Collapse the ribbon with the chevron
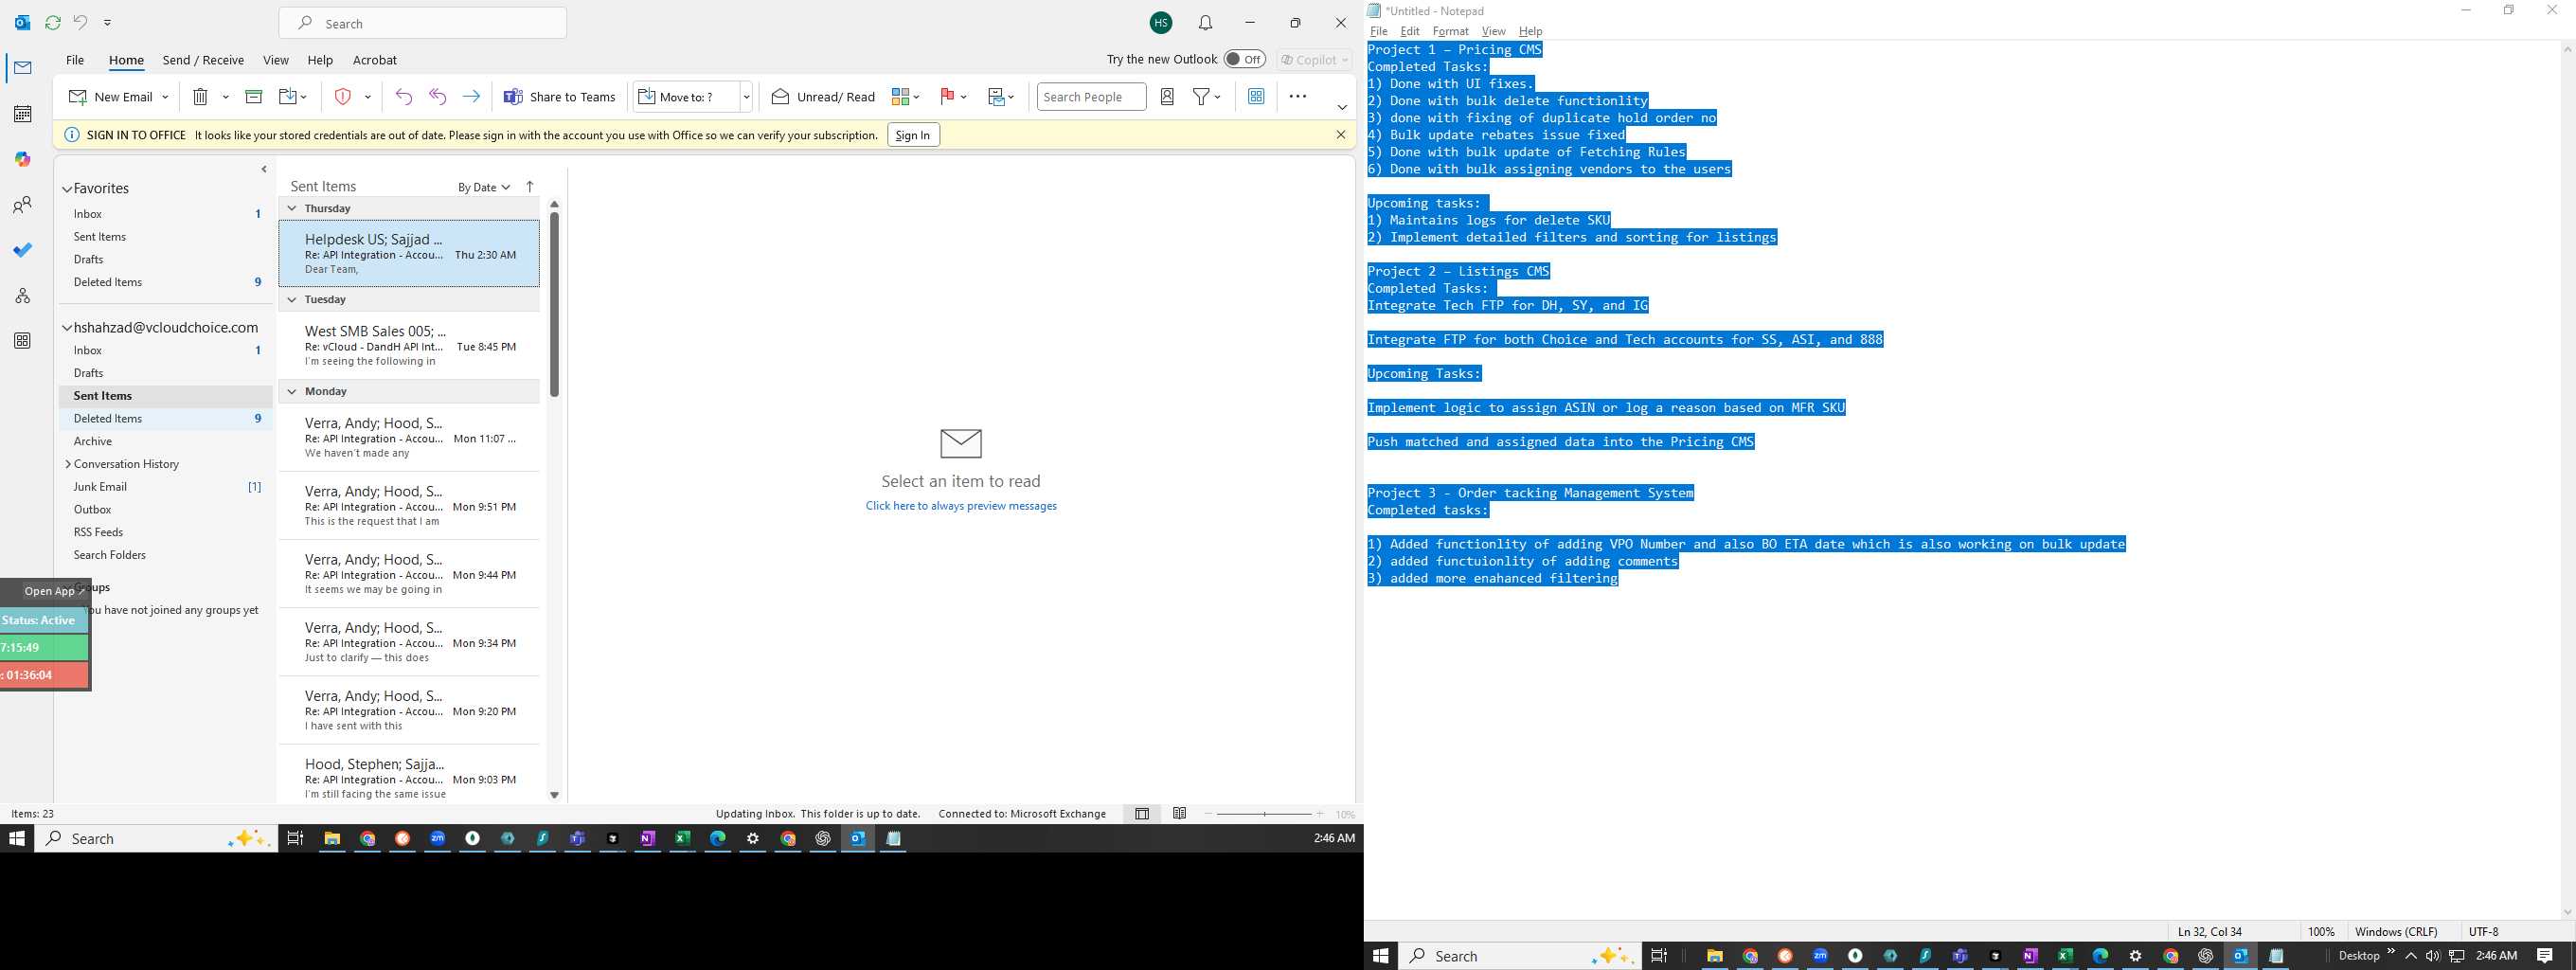Image resolution: width=2576 pixels, height=970 pixels. coord(1342,107)
